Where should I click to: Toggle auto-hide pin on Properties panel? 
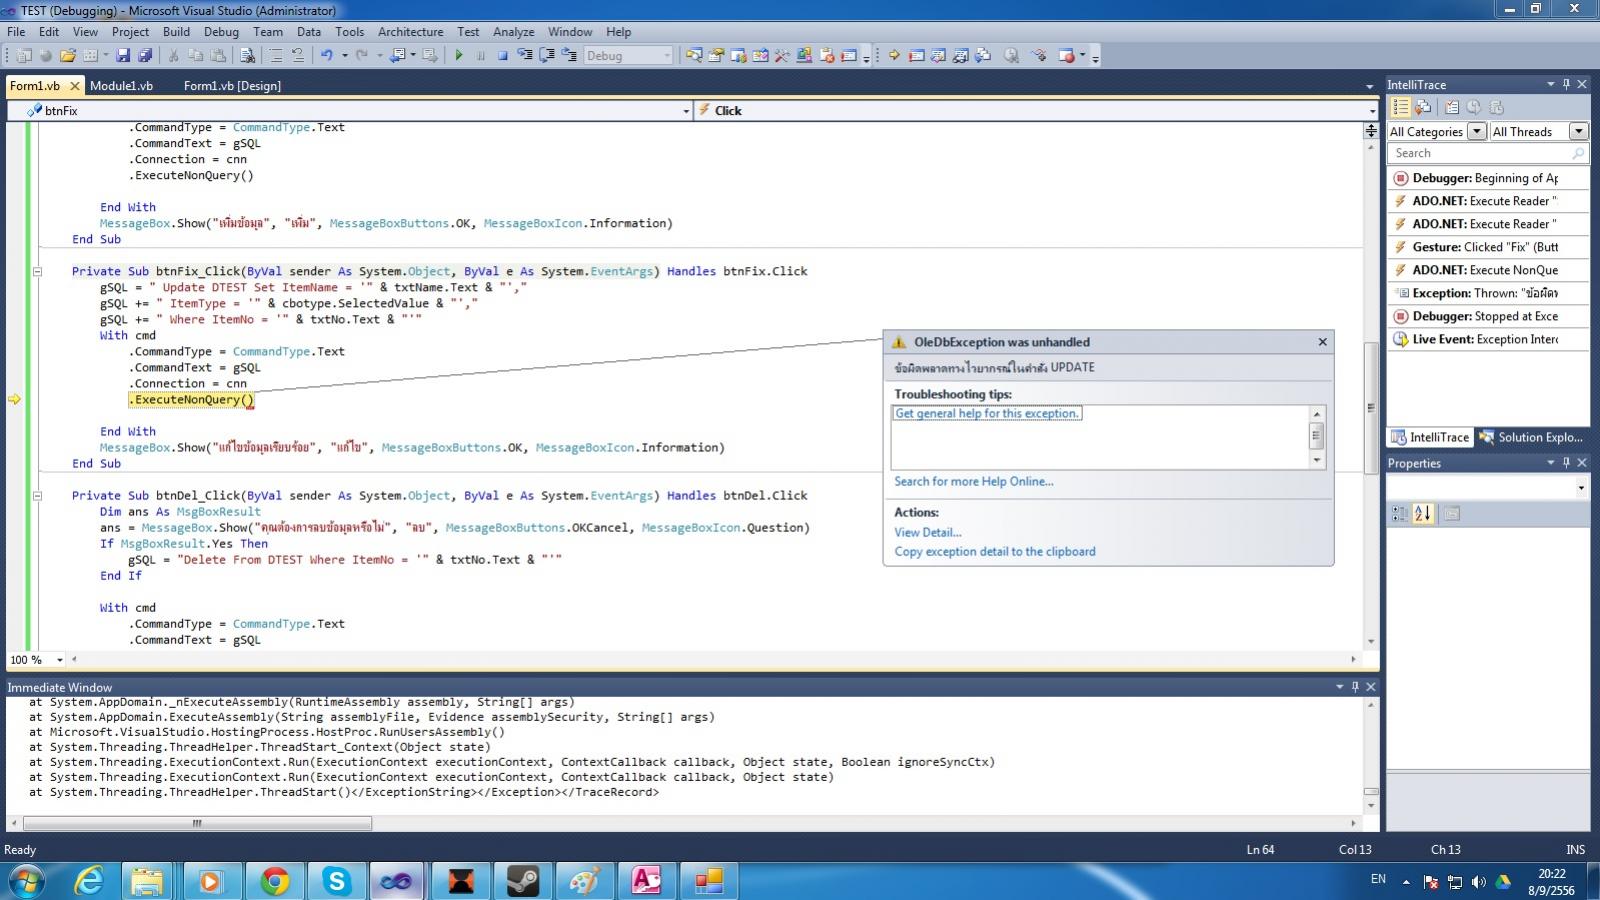[1566, 463]
